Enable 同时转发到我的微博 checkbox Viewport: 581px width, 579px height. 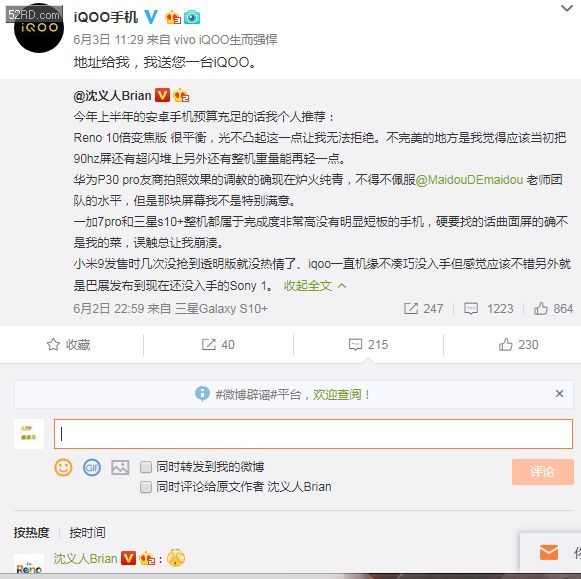click(x=146, y=467)
